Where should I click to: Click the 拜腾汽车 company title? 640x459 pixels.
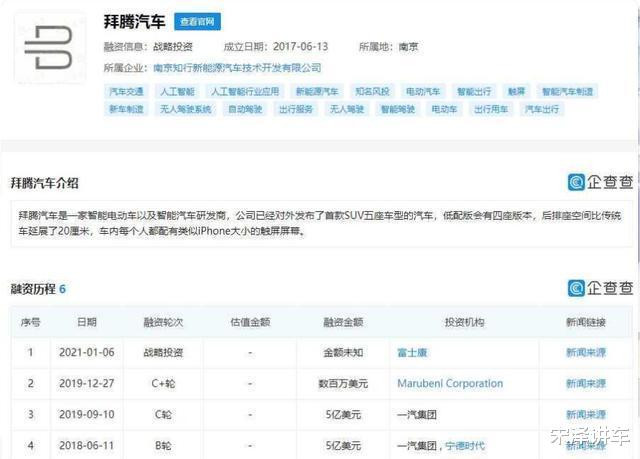pos(134,22)
